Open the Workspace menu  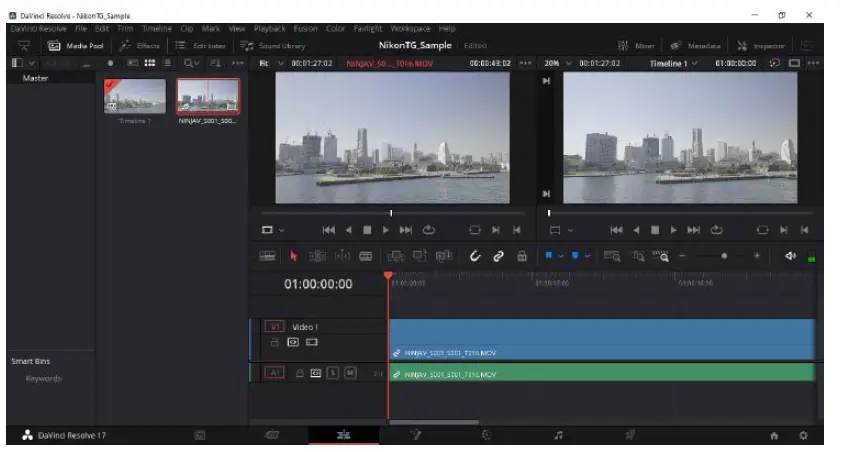pos(413,29)
